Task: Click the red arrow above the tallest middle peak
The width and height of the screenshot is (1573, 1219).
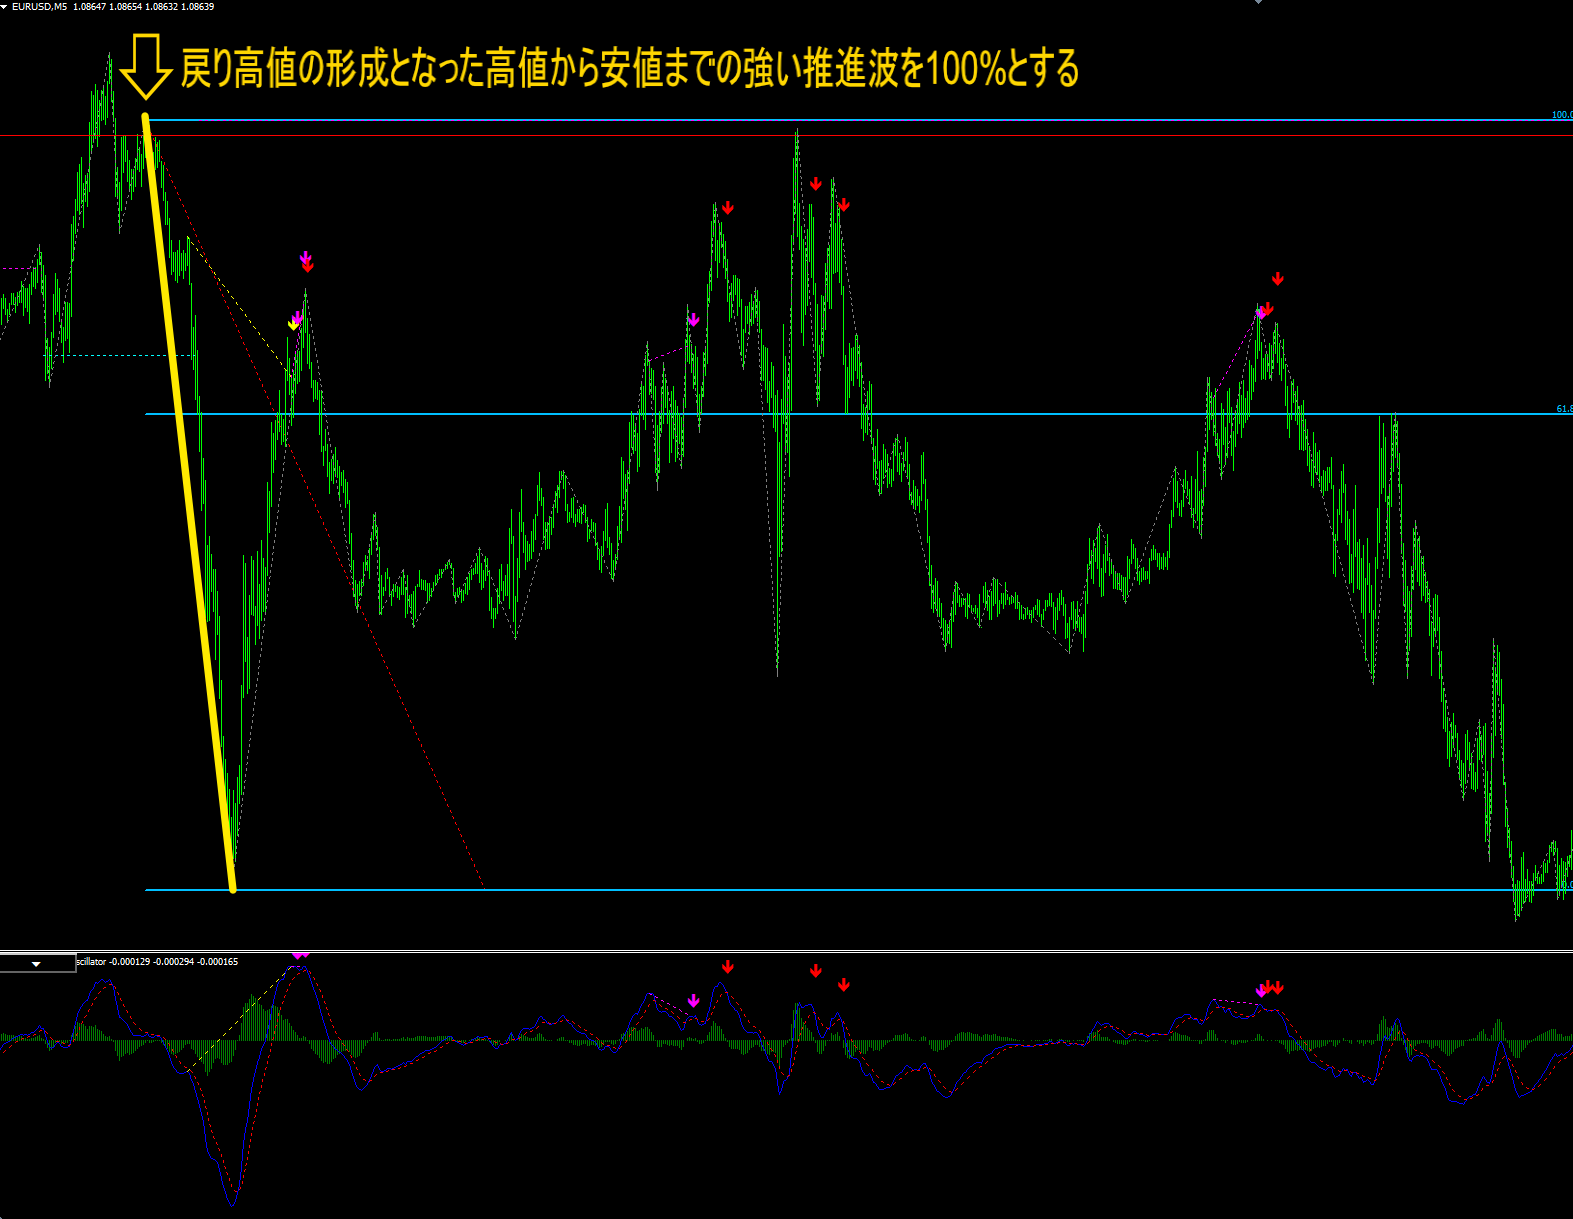Action: (x=816, y=184)
